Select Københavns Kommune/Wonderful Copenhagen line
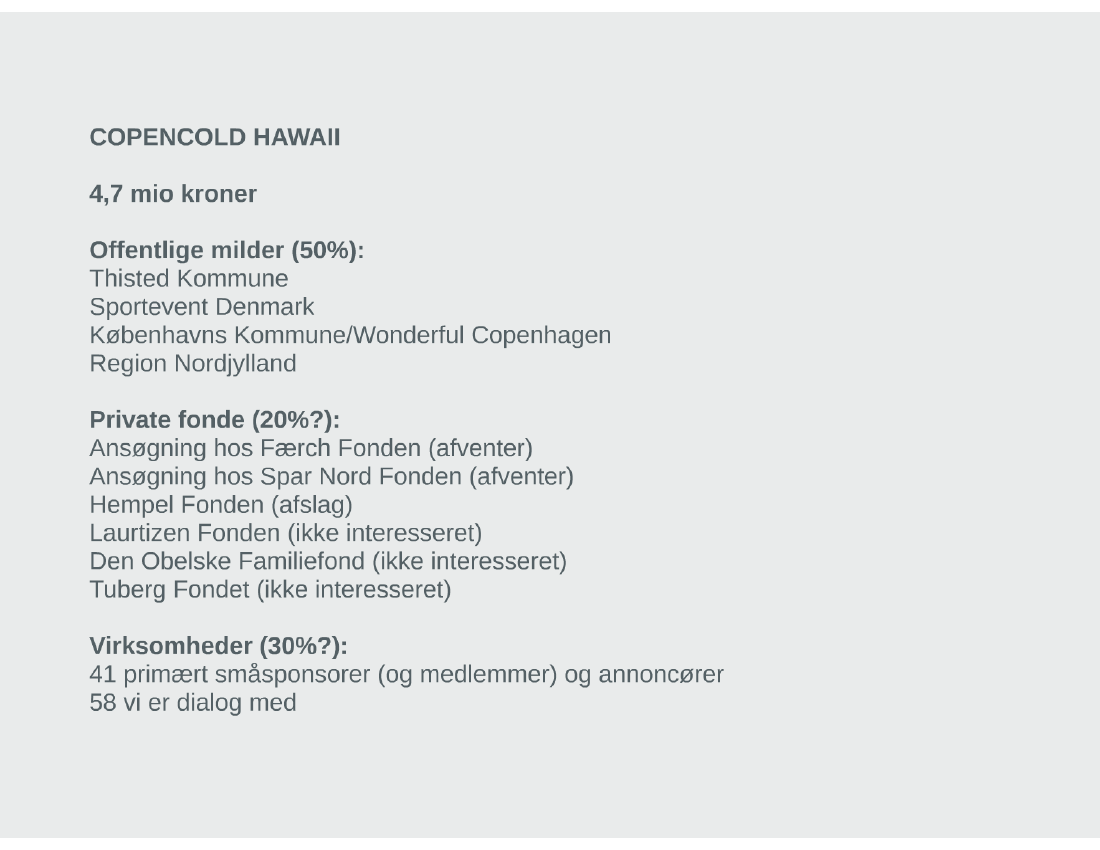 point(350,335)
